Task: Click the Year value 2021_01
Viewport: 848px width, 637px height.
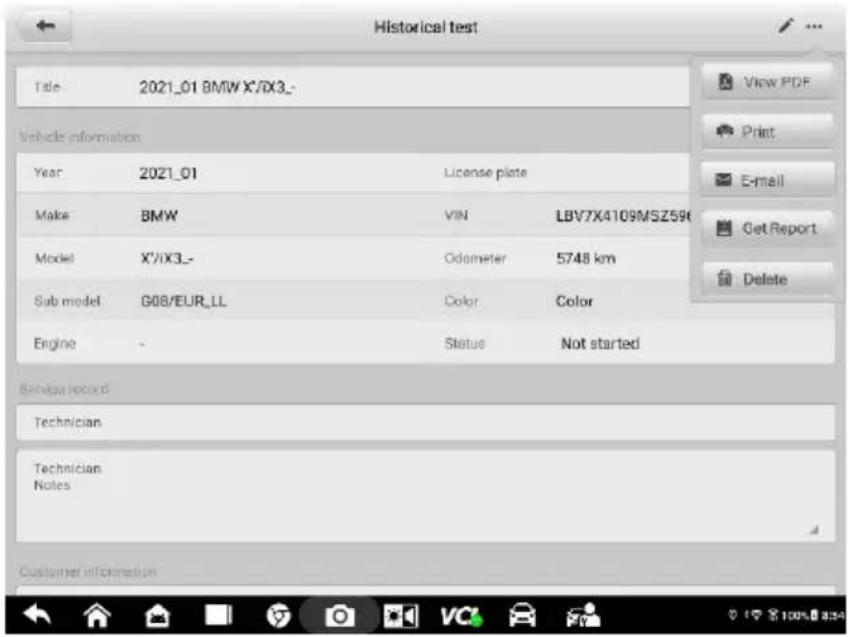Action: pos(168,173)
